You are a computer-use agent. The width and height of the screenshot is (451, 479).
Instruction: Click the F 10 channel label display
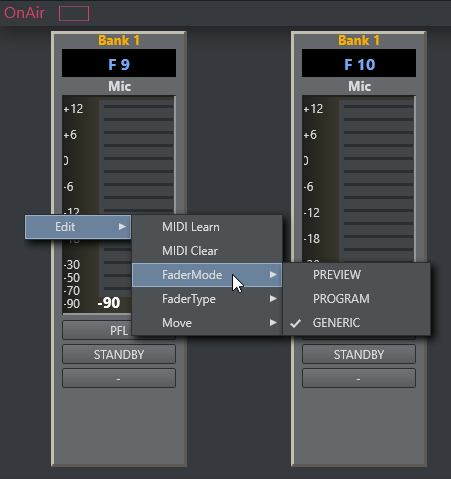(x=359, y=63)
